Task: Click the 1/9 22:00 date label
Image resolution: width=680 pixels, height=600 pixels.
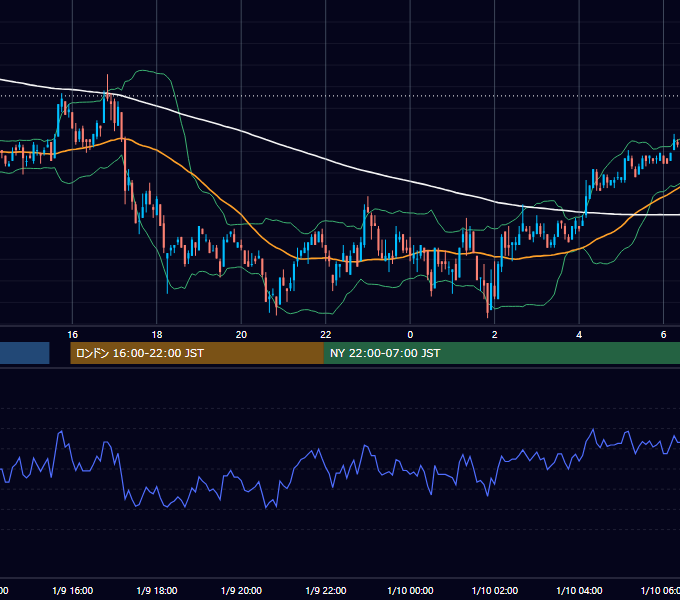Action: pyautogui.click(x=326, y=590)
